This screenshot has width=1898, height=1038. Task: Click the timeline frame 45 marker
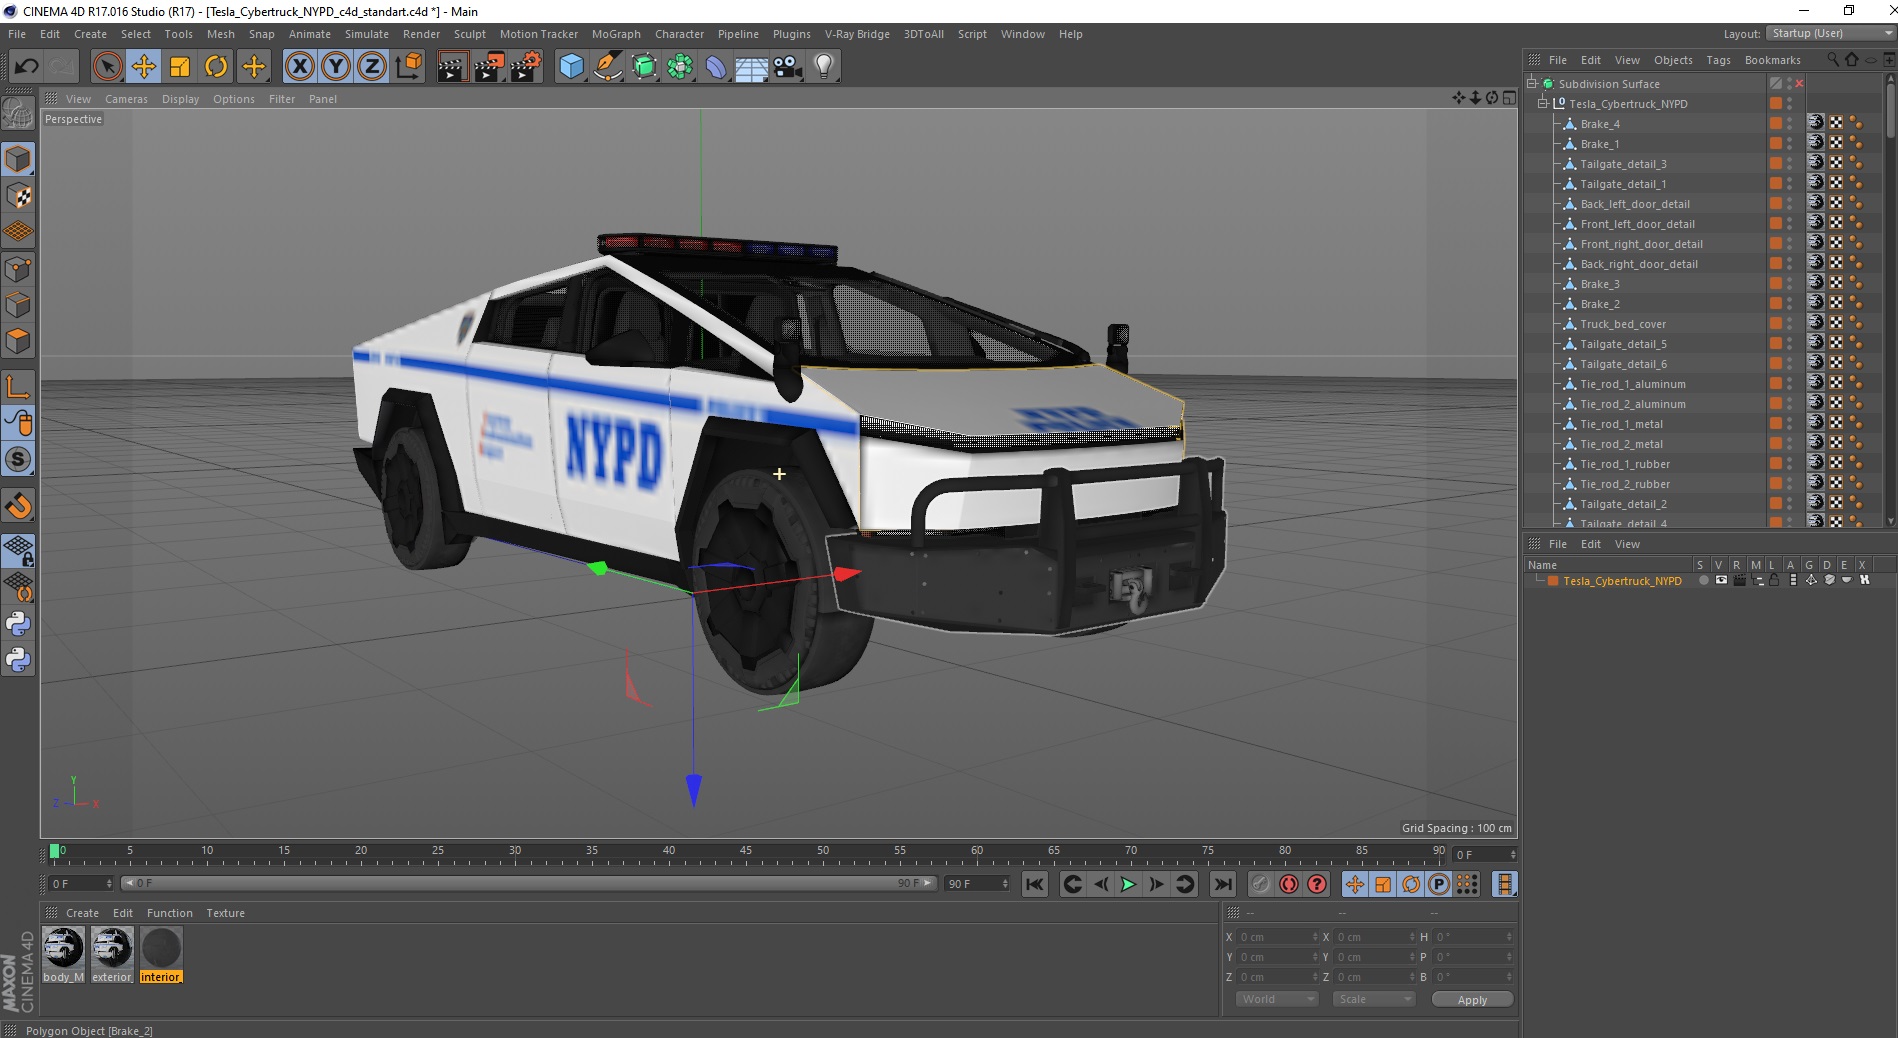pyautogui.click(x=746, y=851)
